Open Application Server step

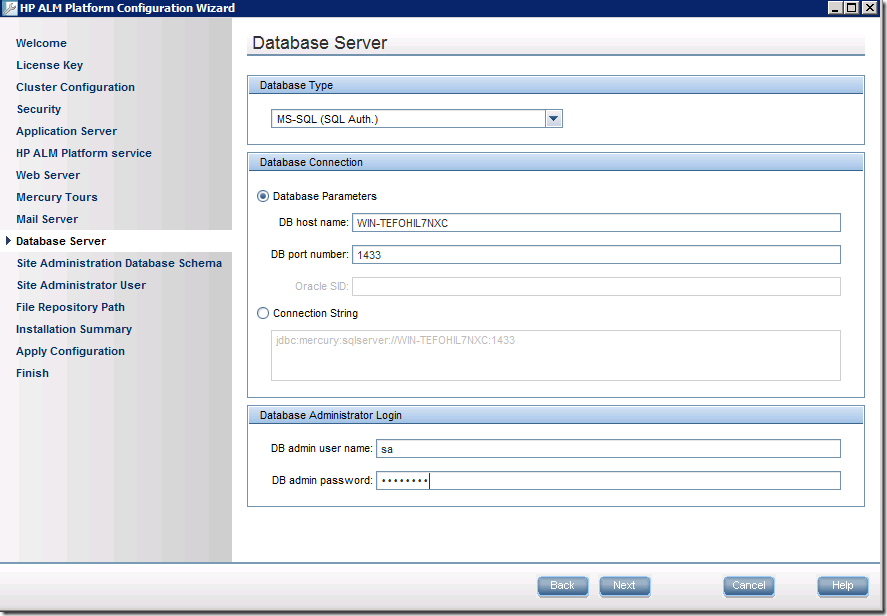click(67, 131)
